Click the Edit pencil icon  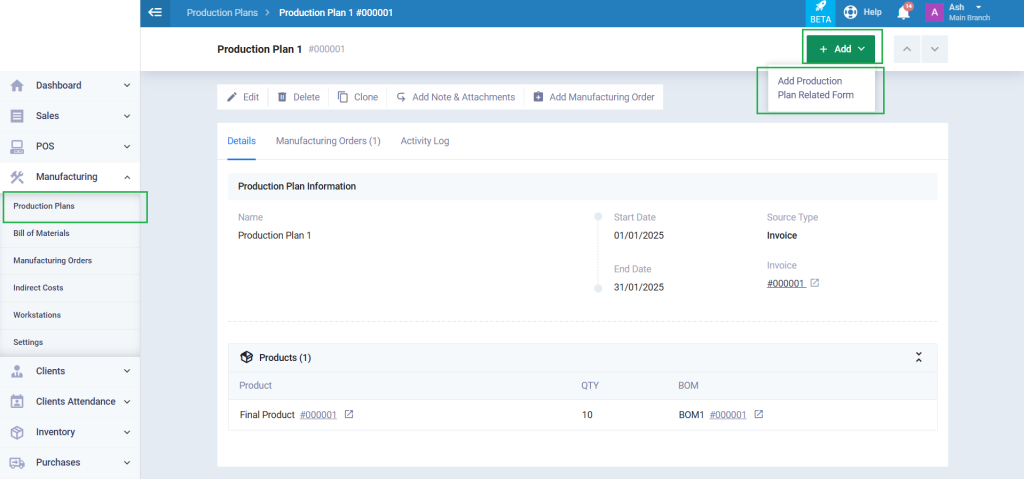pos(232,97)
